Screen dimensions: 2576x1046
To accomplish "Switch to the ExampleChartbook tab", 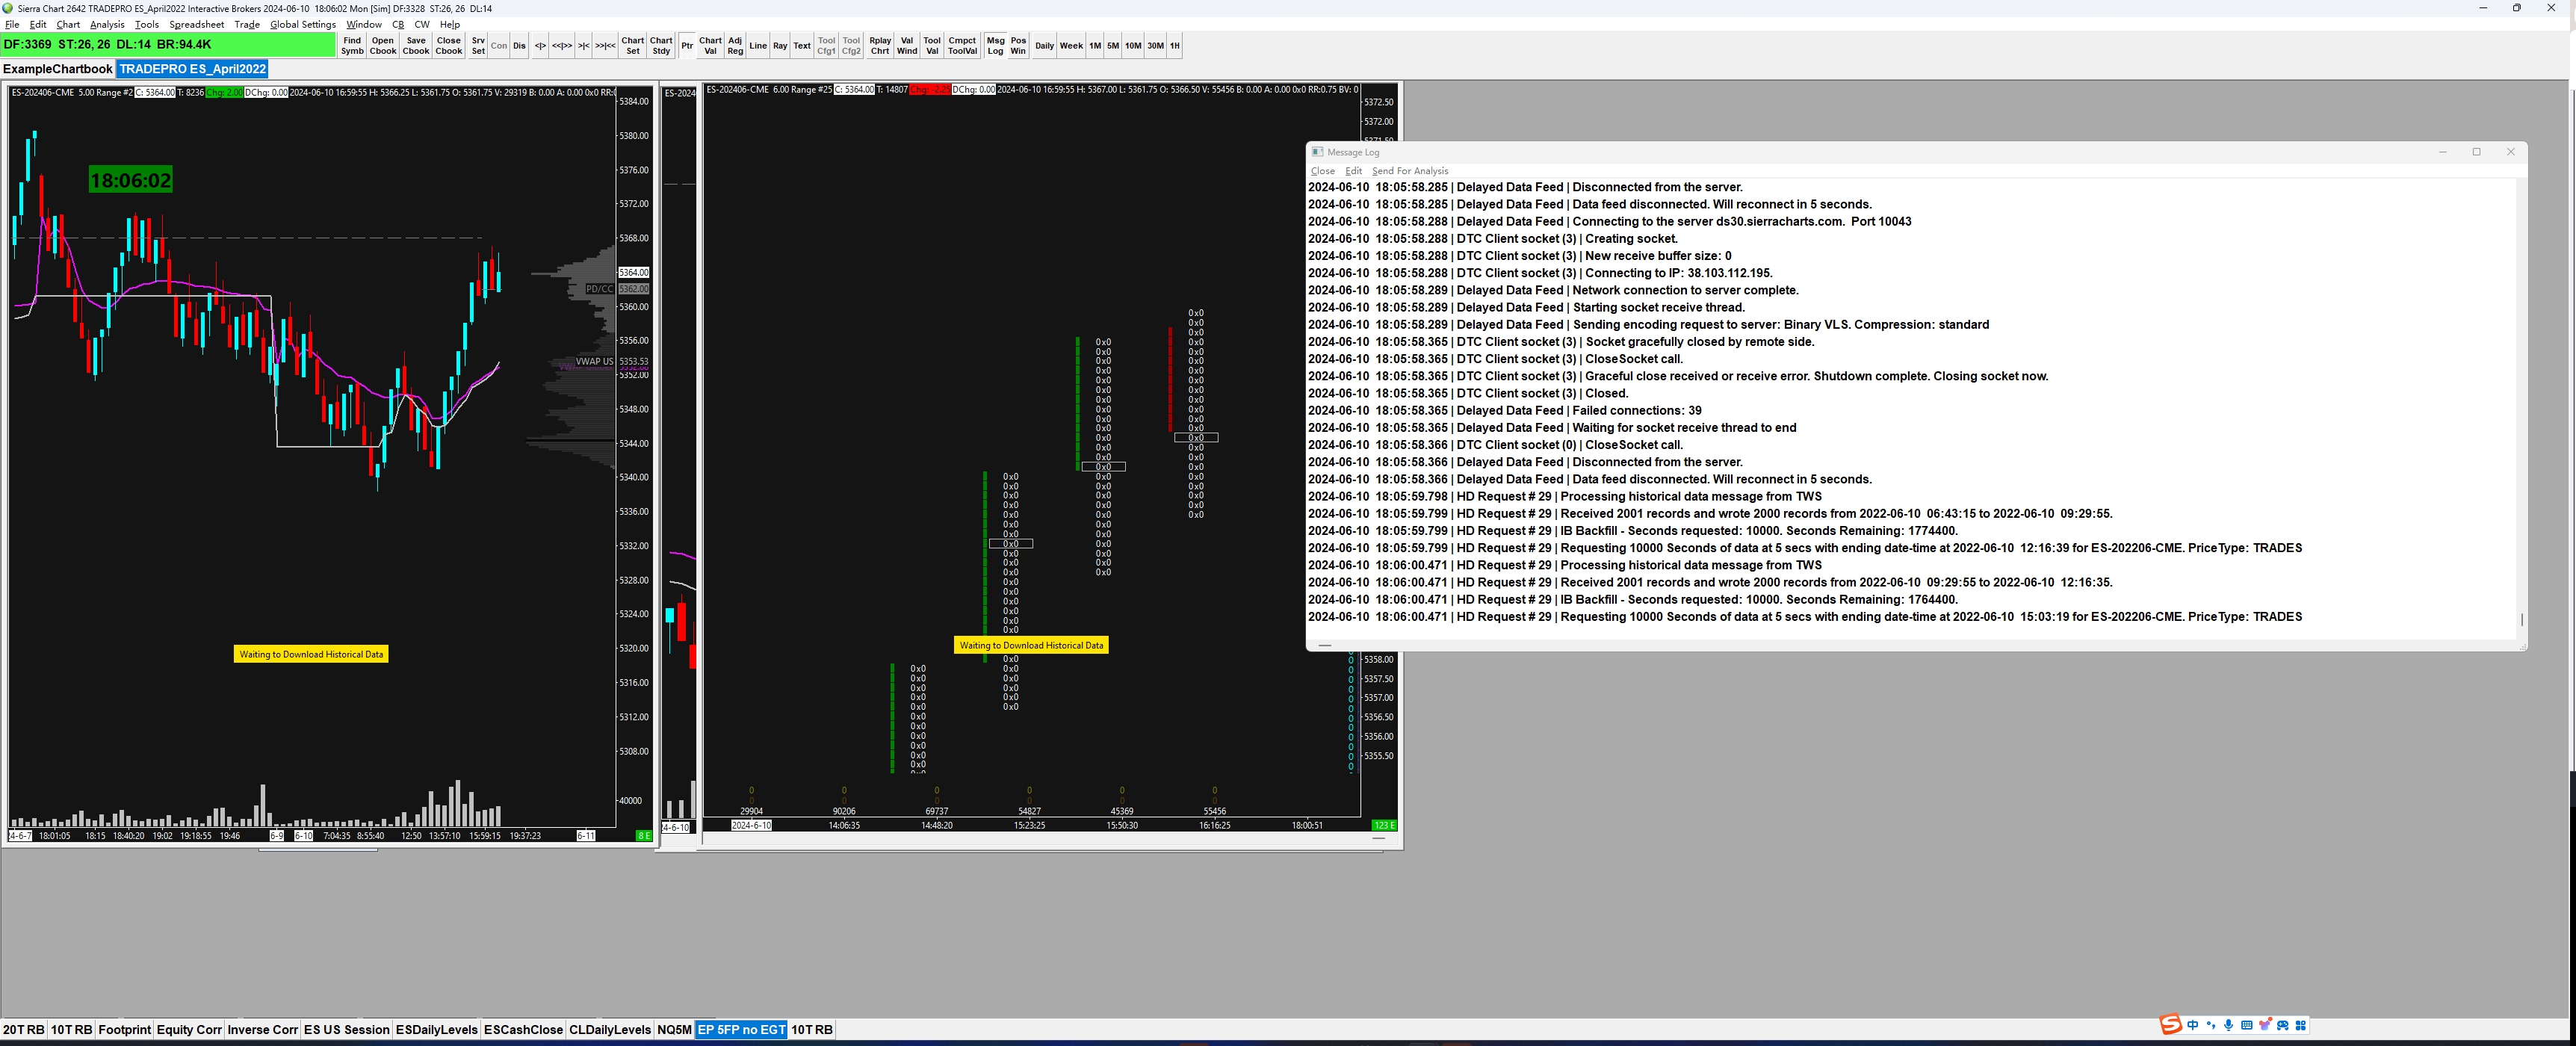I will click(x=58, y=69).
